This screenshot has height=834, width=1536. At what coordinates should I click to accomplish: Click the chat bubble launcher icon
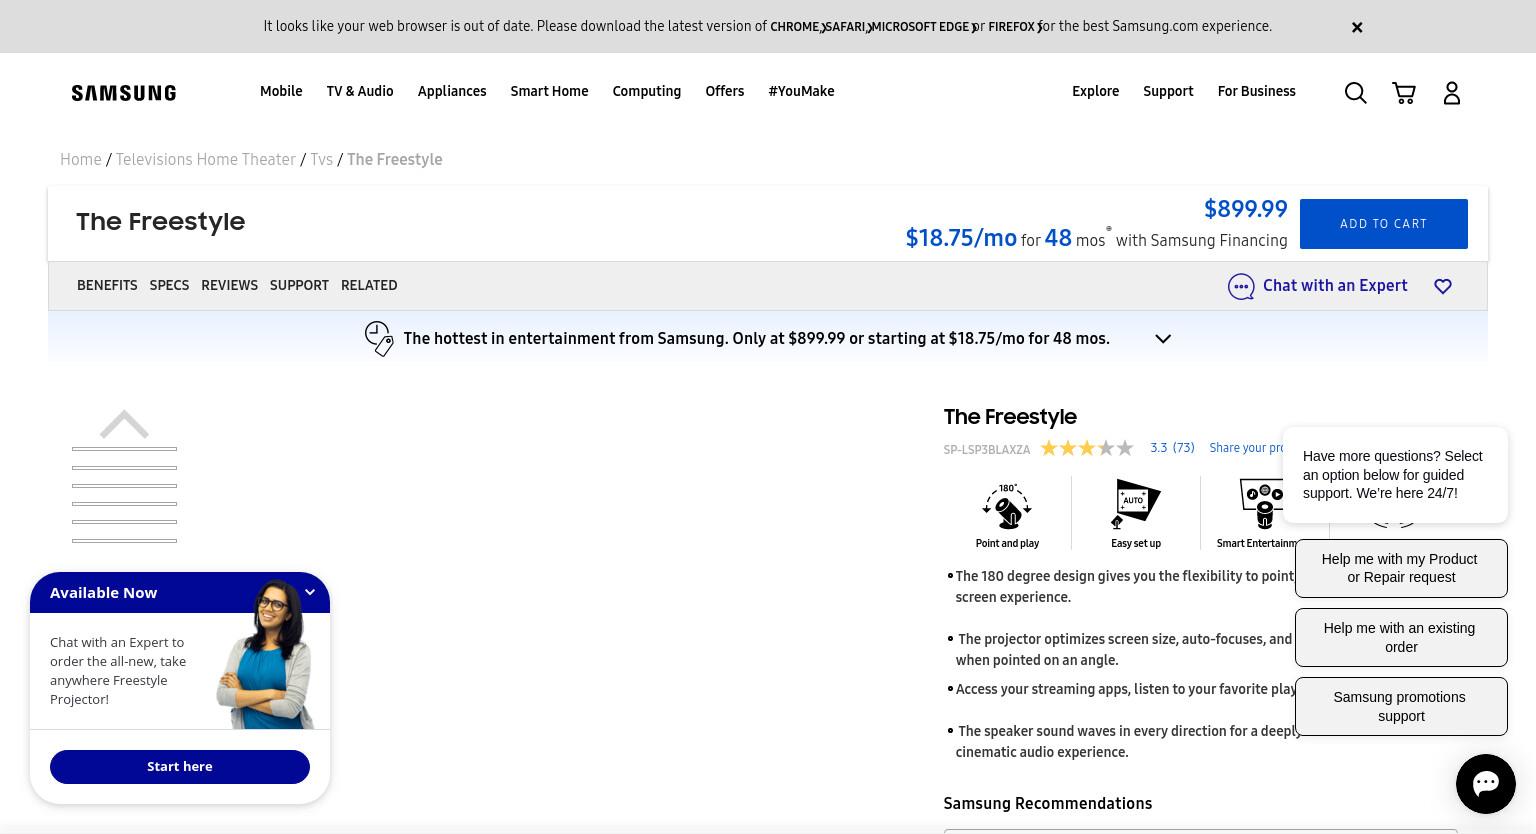[1486, 784]
